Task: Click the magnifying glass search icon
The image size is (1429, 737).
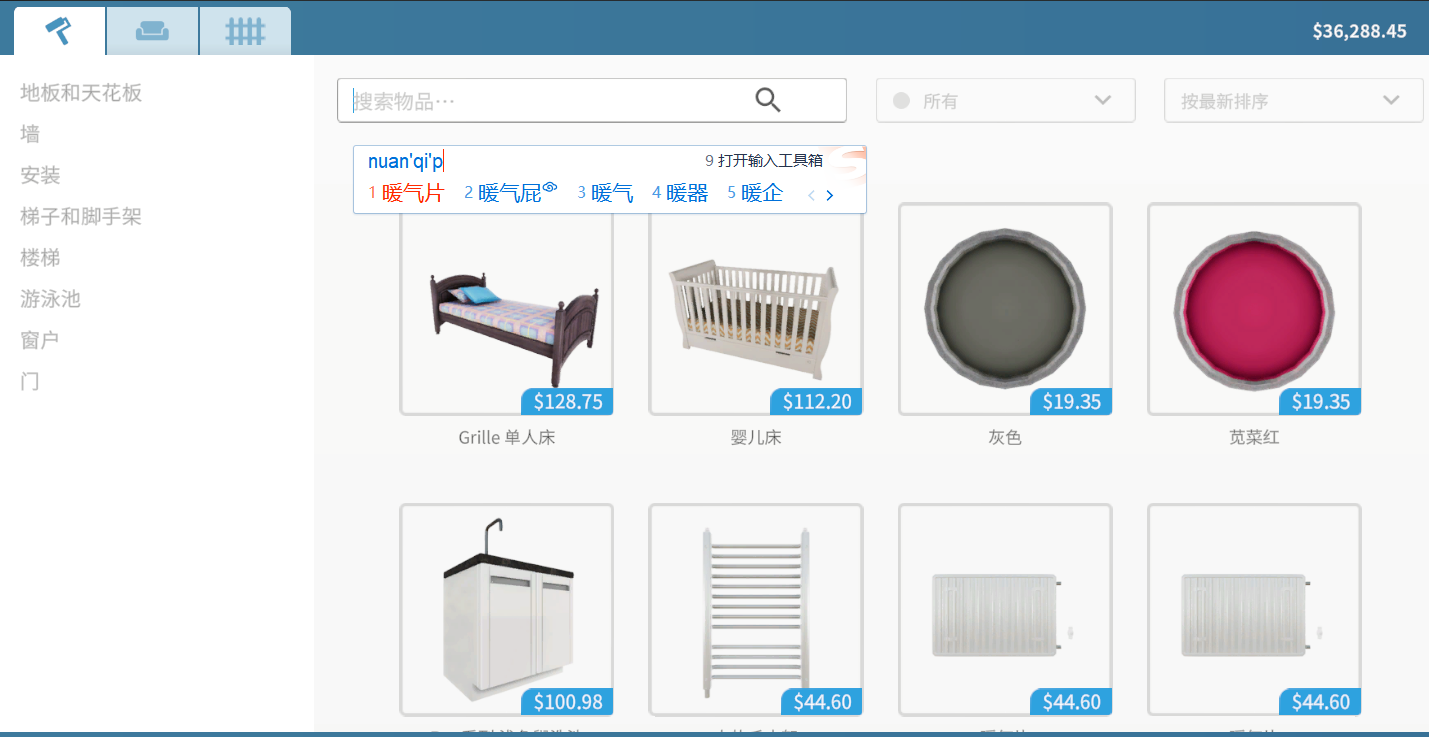Action: 767,100
